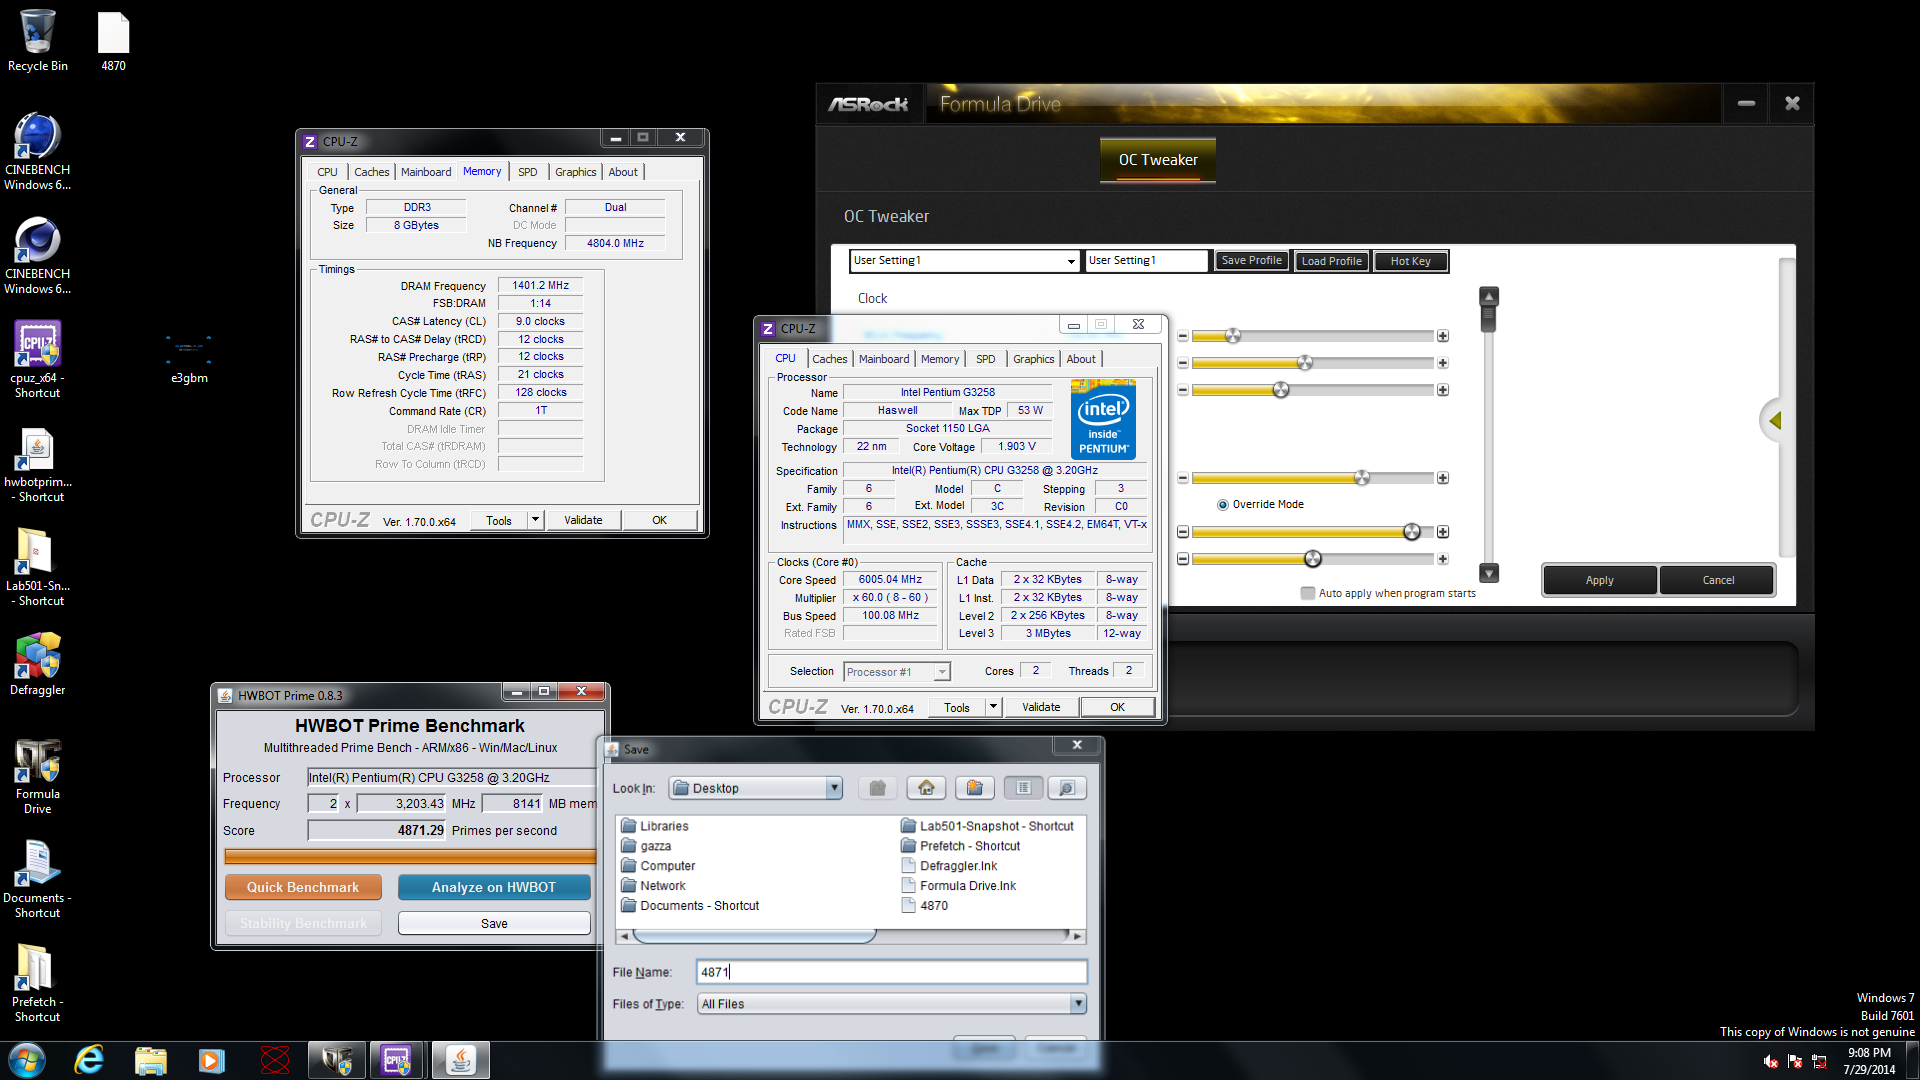Switch Save dialog to Details view
The width and height of the screenshot is (1920, 1080).
1067,788
